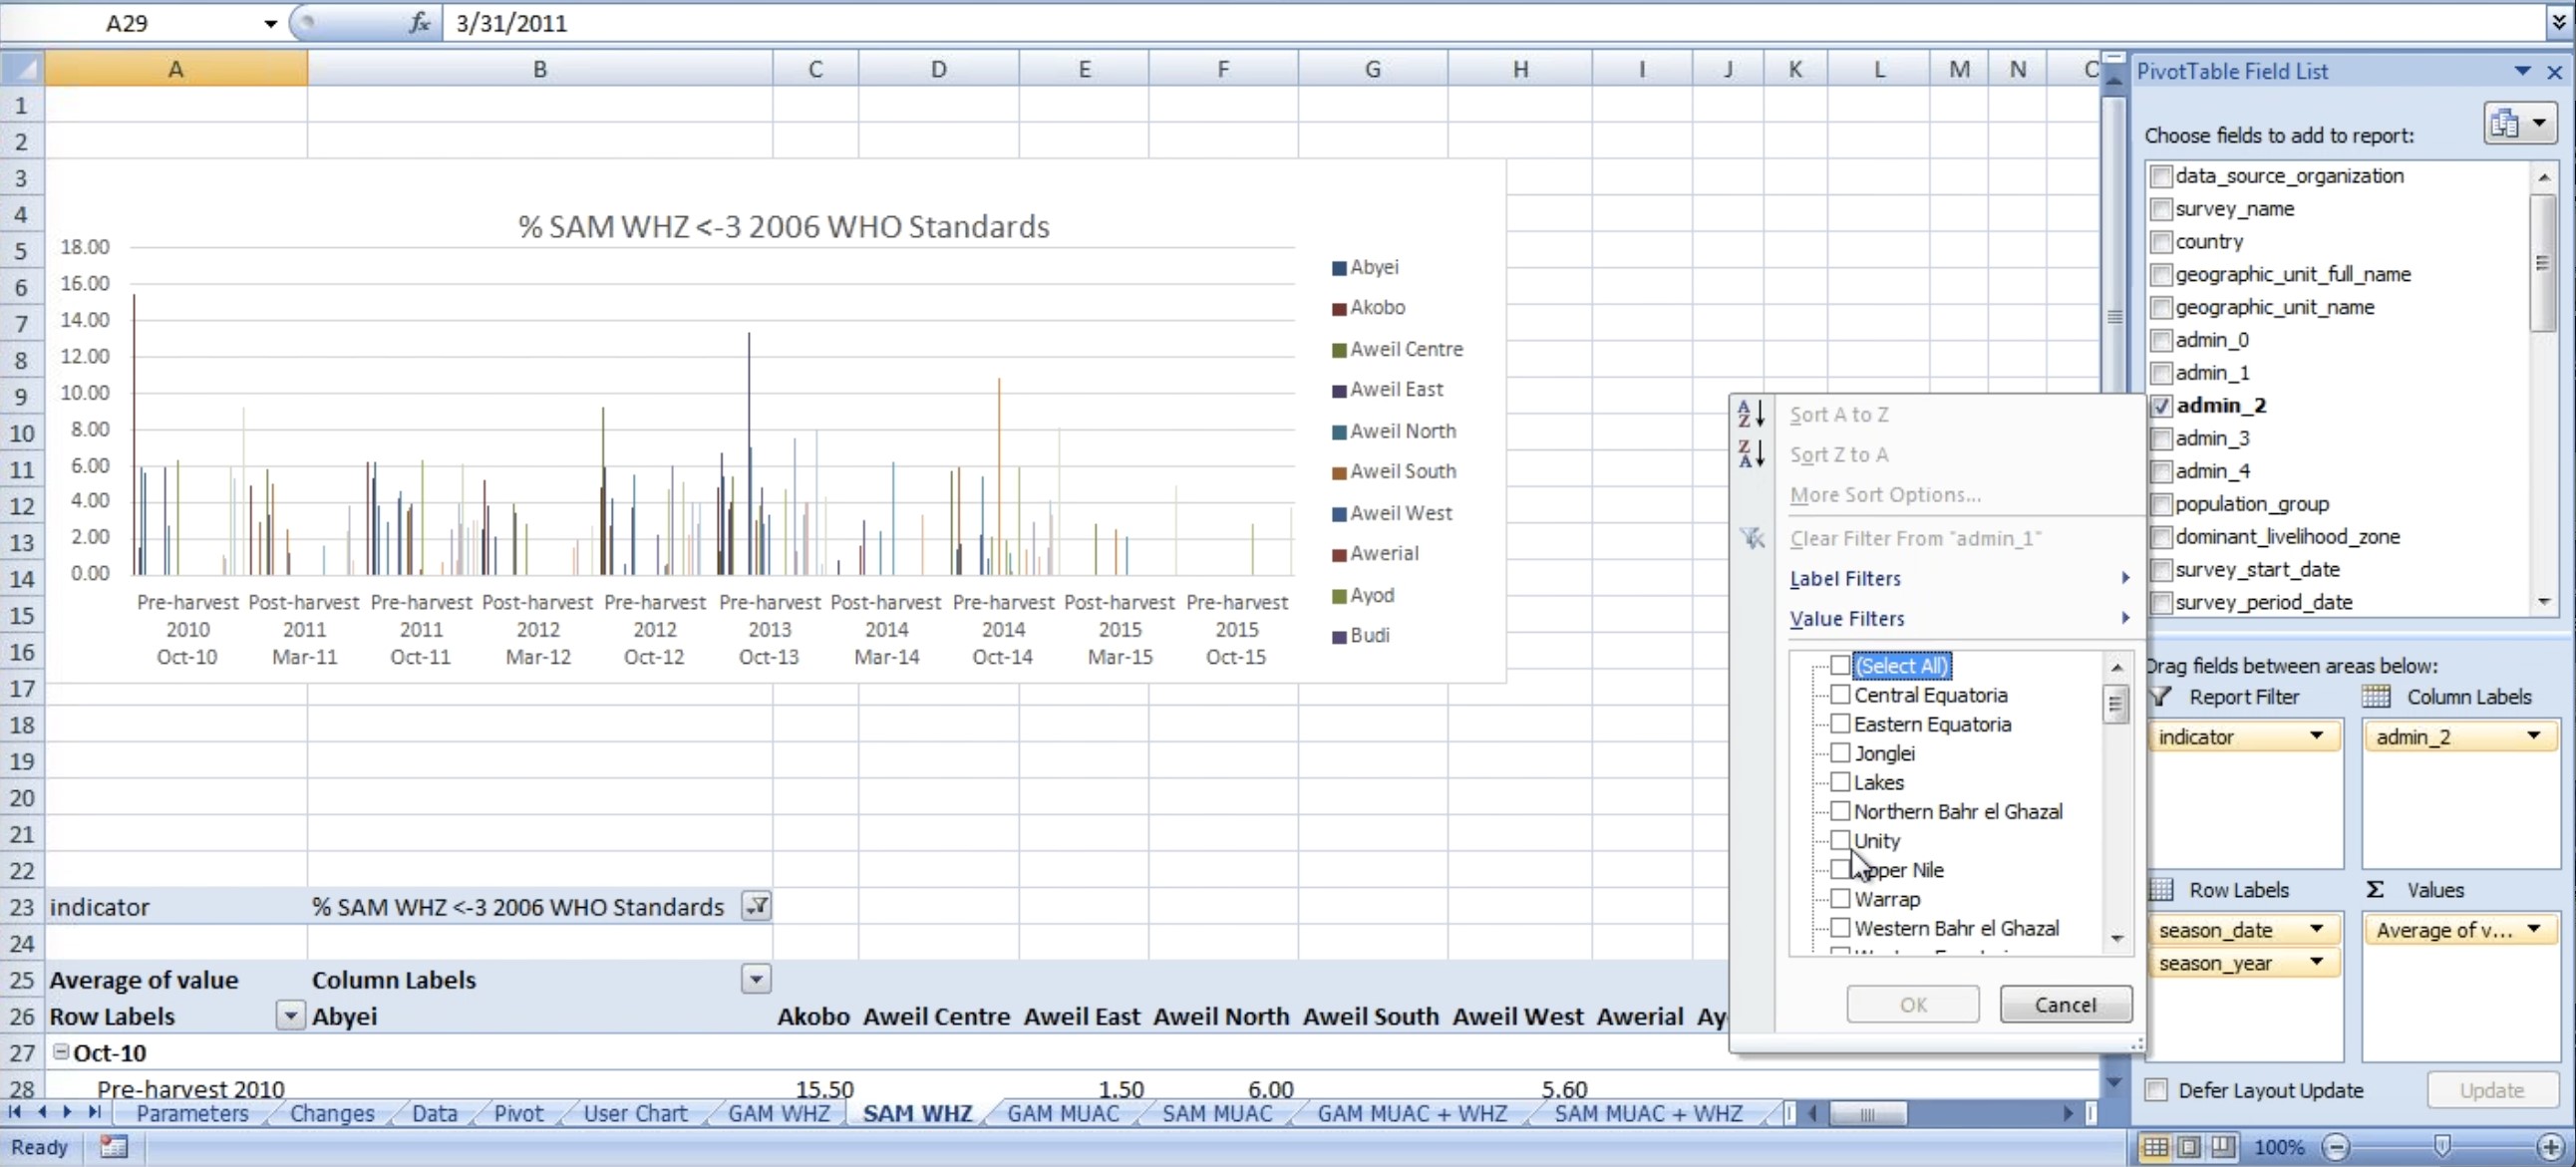Toggle the (Select All) checkbox
This screenshot has height=1167, width=2576.
[1839, 665]
